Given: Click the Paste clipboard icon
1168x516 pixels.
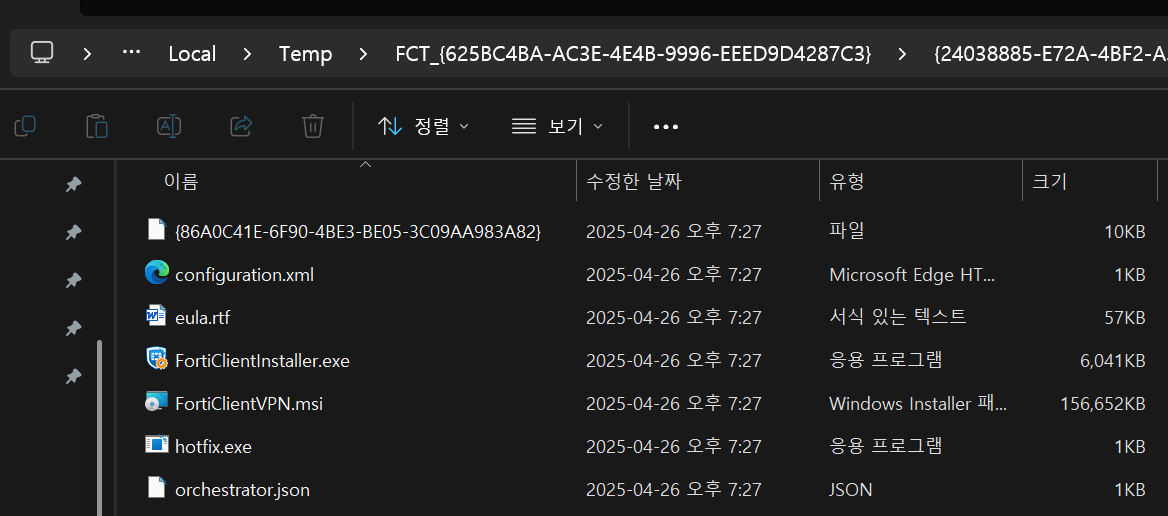Looking at the screenshot, I should (97, 126).
